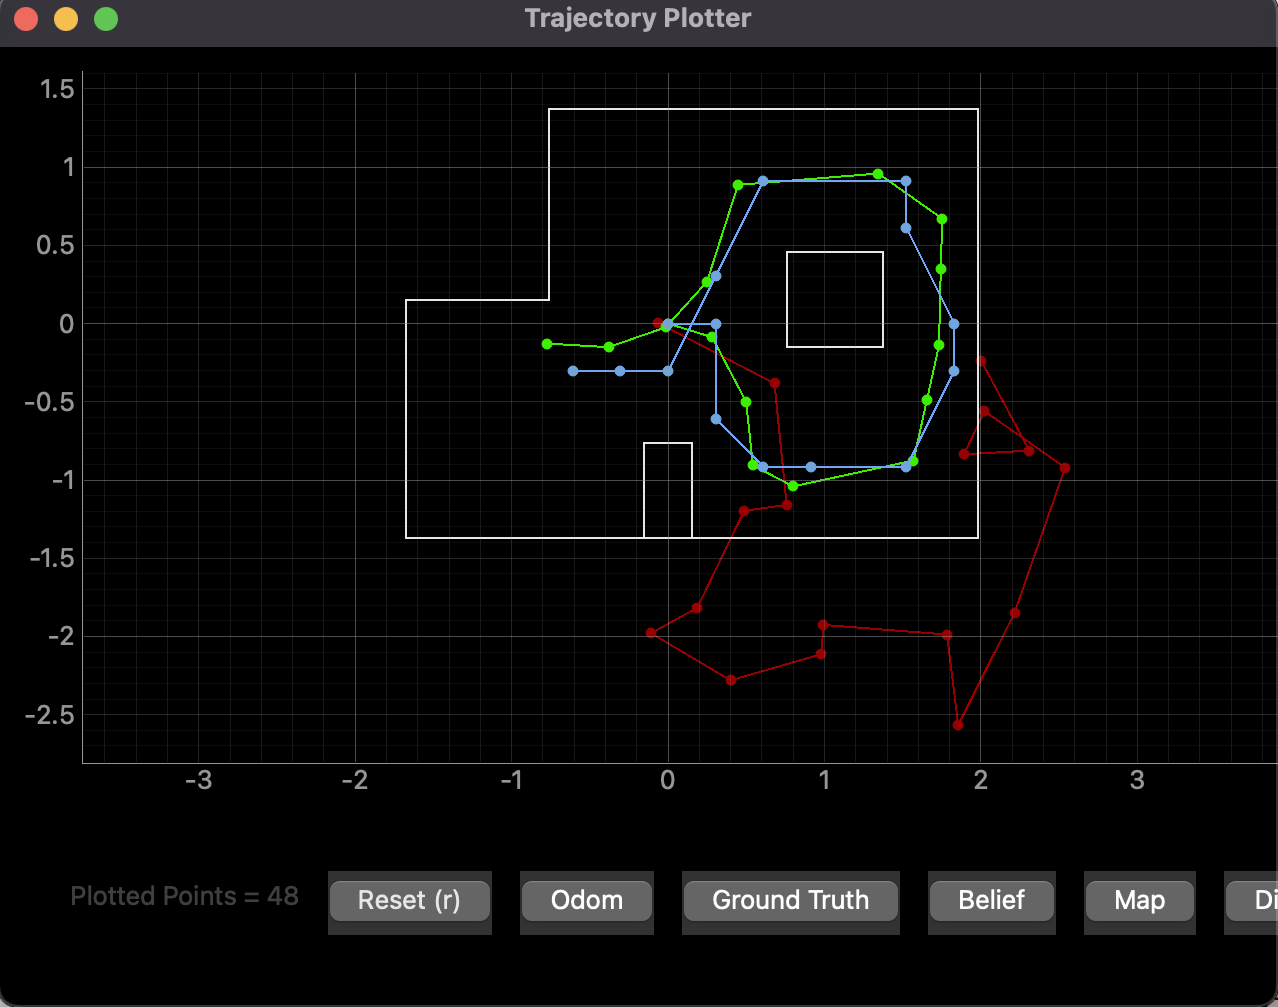Maximize the window with green button

tap(106, 19)
